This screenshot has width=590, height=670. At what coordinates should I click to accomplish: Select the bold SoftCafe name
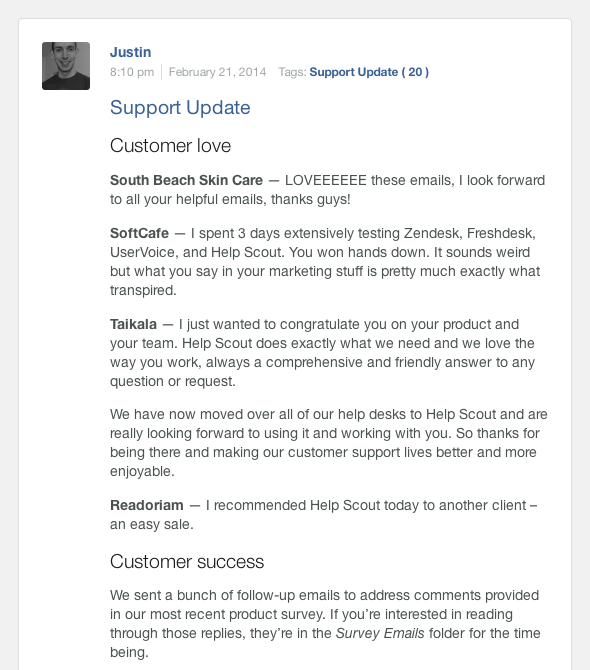click(139, 233)
